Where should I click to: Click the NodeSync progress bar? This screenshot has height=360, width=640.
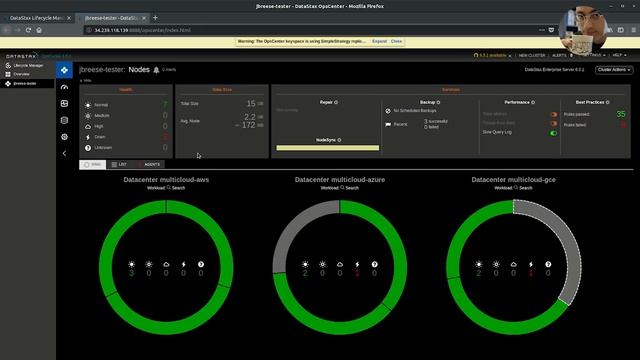point(327,148)
